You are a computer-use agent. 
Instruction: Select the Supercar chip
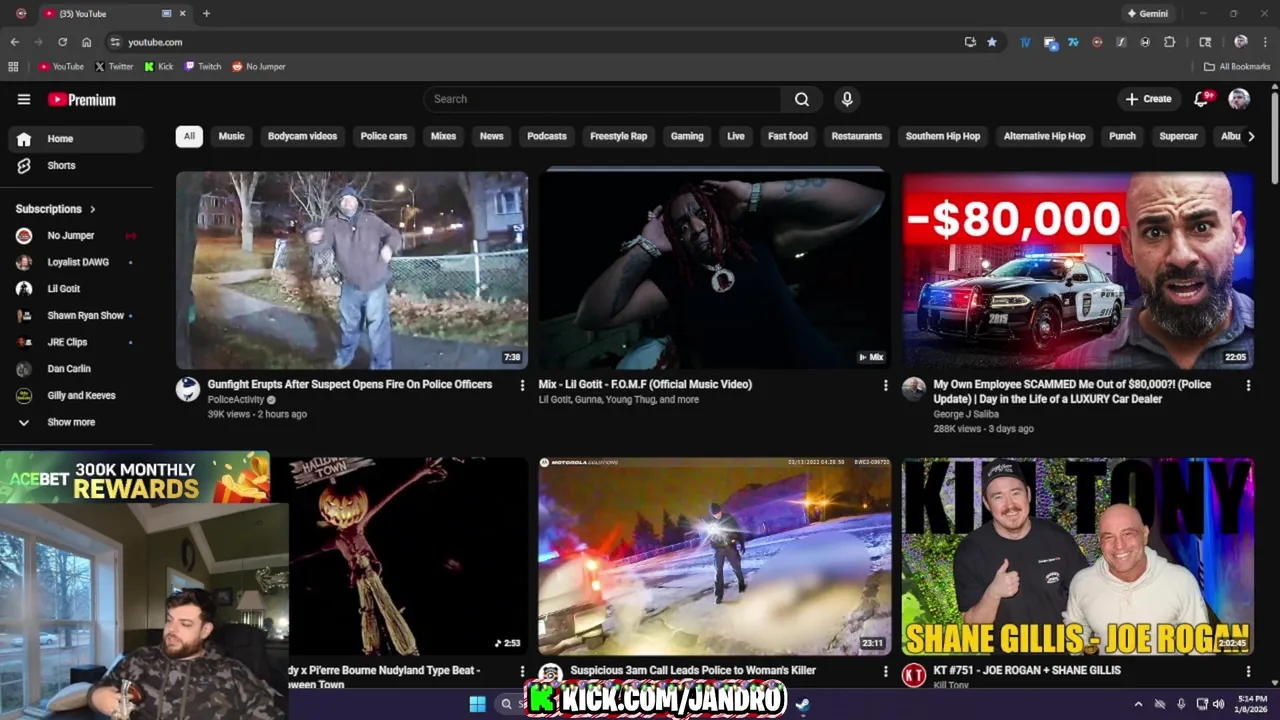pyautogui.click(x=1178, y=136)
